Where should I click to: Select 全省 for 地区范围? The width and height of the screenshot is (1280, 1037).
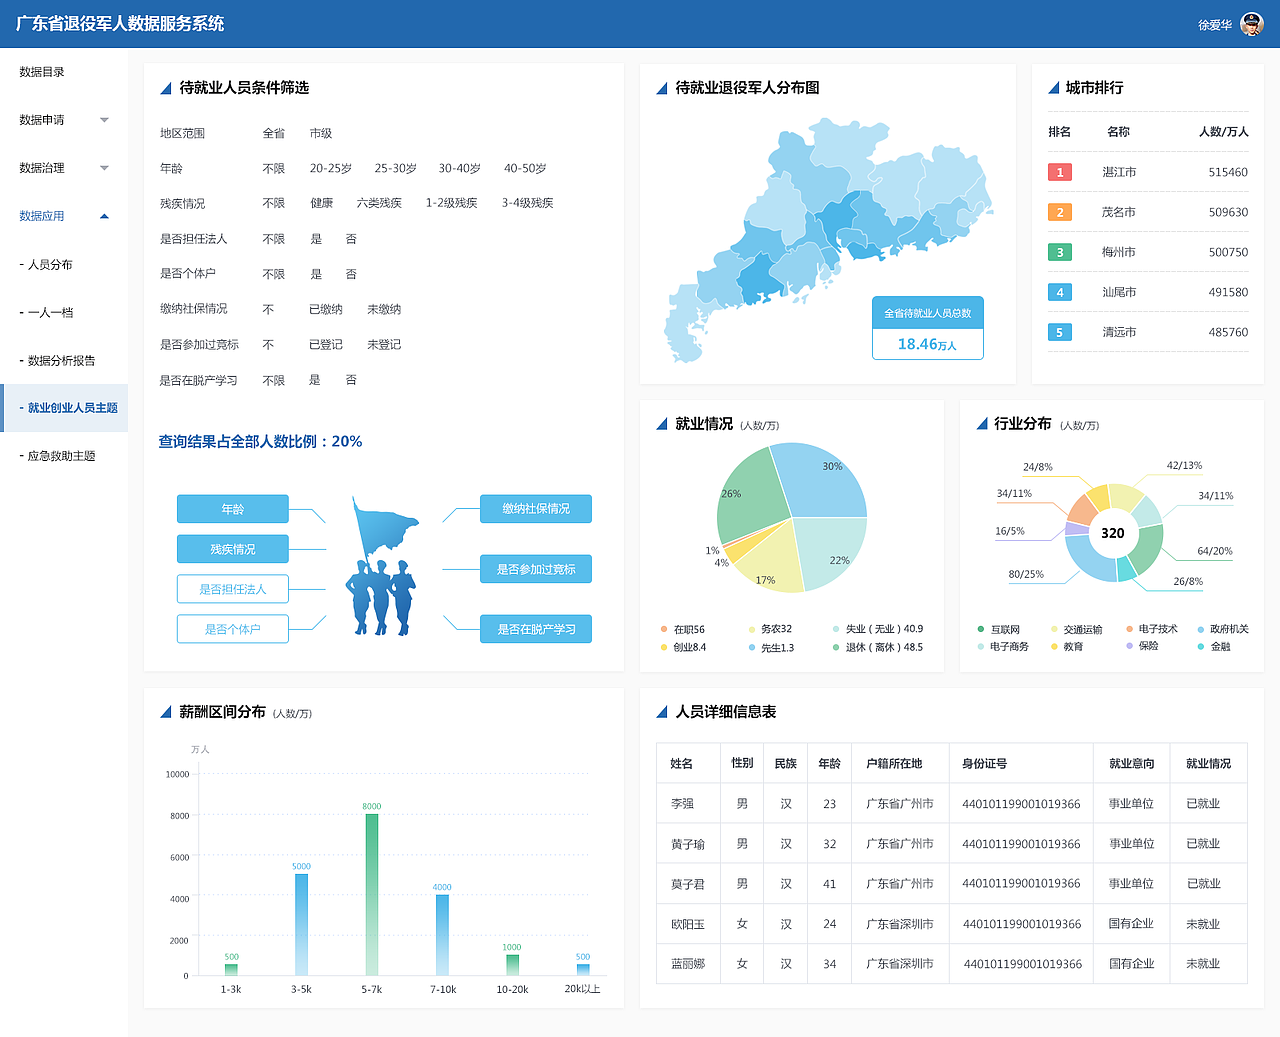pyautogui.click(x=274, y=133)
